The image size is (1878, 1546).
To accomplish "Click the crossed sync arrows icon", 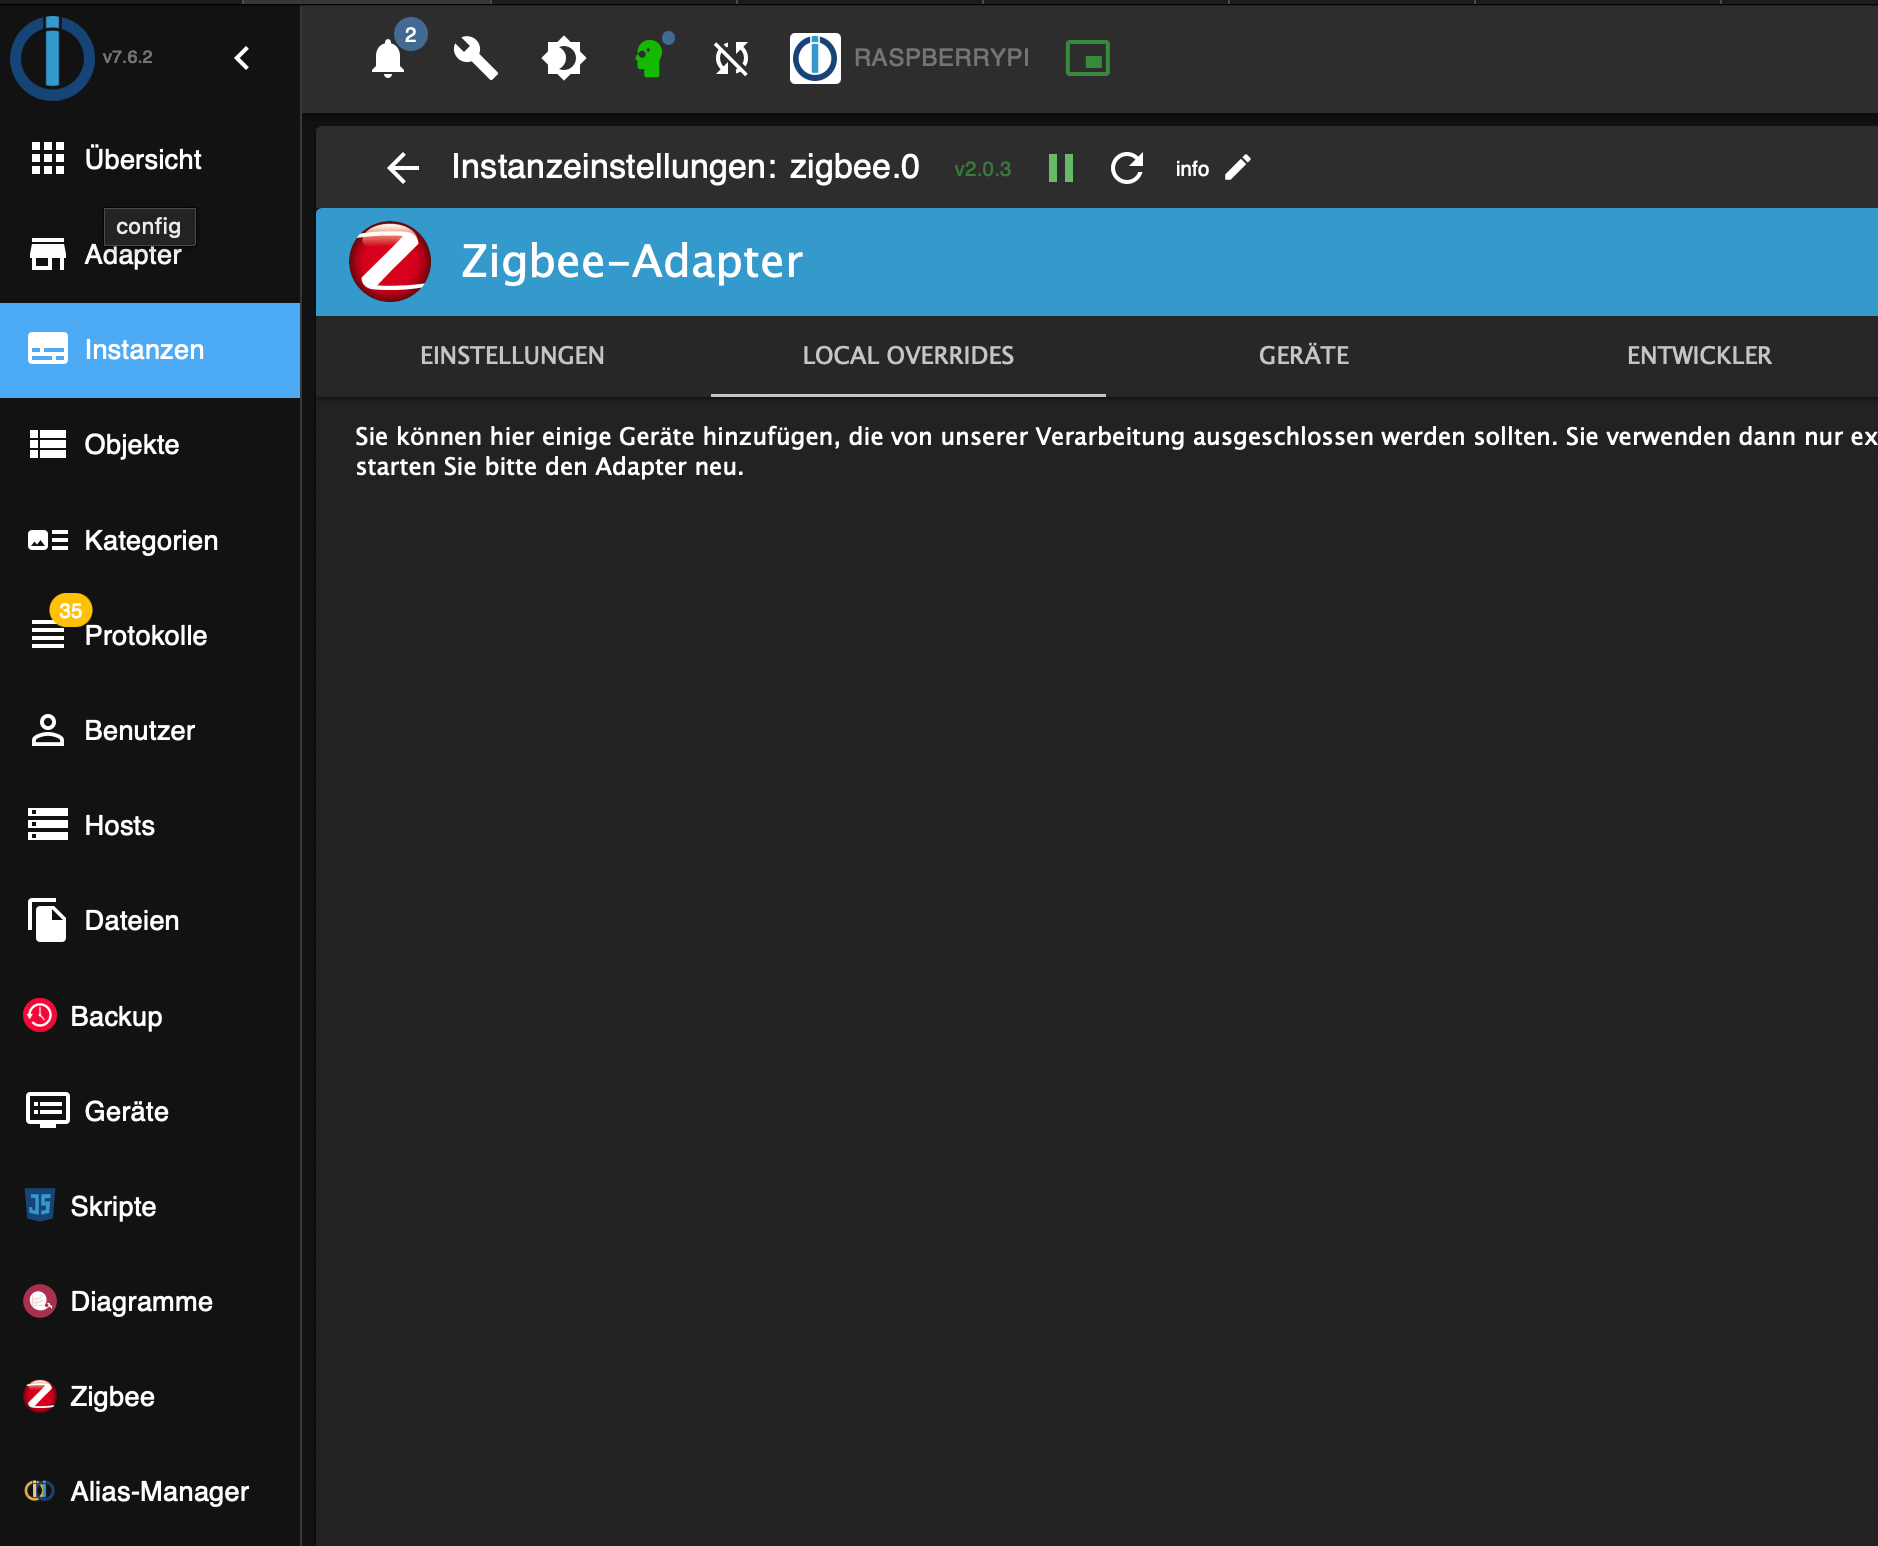I will tap(731, 58).
